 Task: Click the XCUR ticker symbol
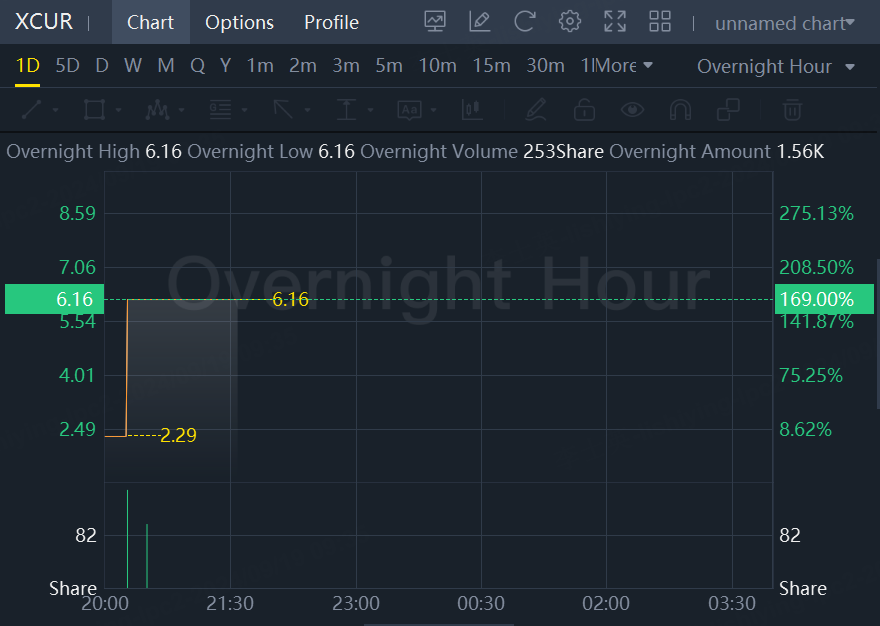tap(44, 22)
